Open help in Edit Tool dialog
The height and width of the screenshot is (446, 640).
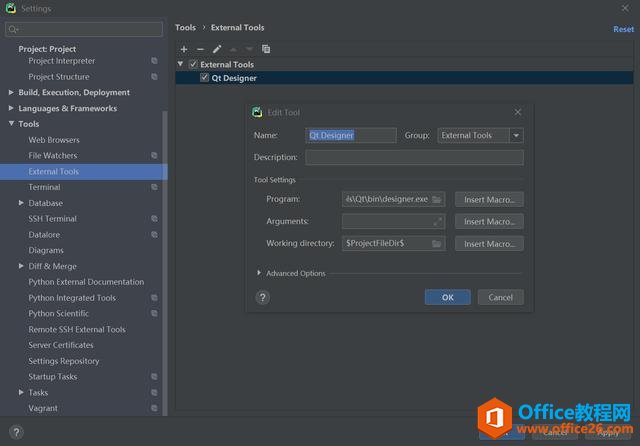pyautogui.click(x=262, y=297)
